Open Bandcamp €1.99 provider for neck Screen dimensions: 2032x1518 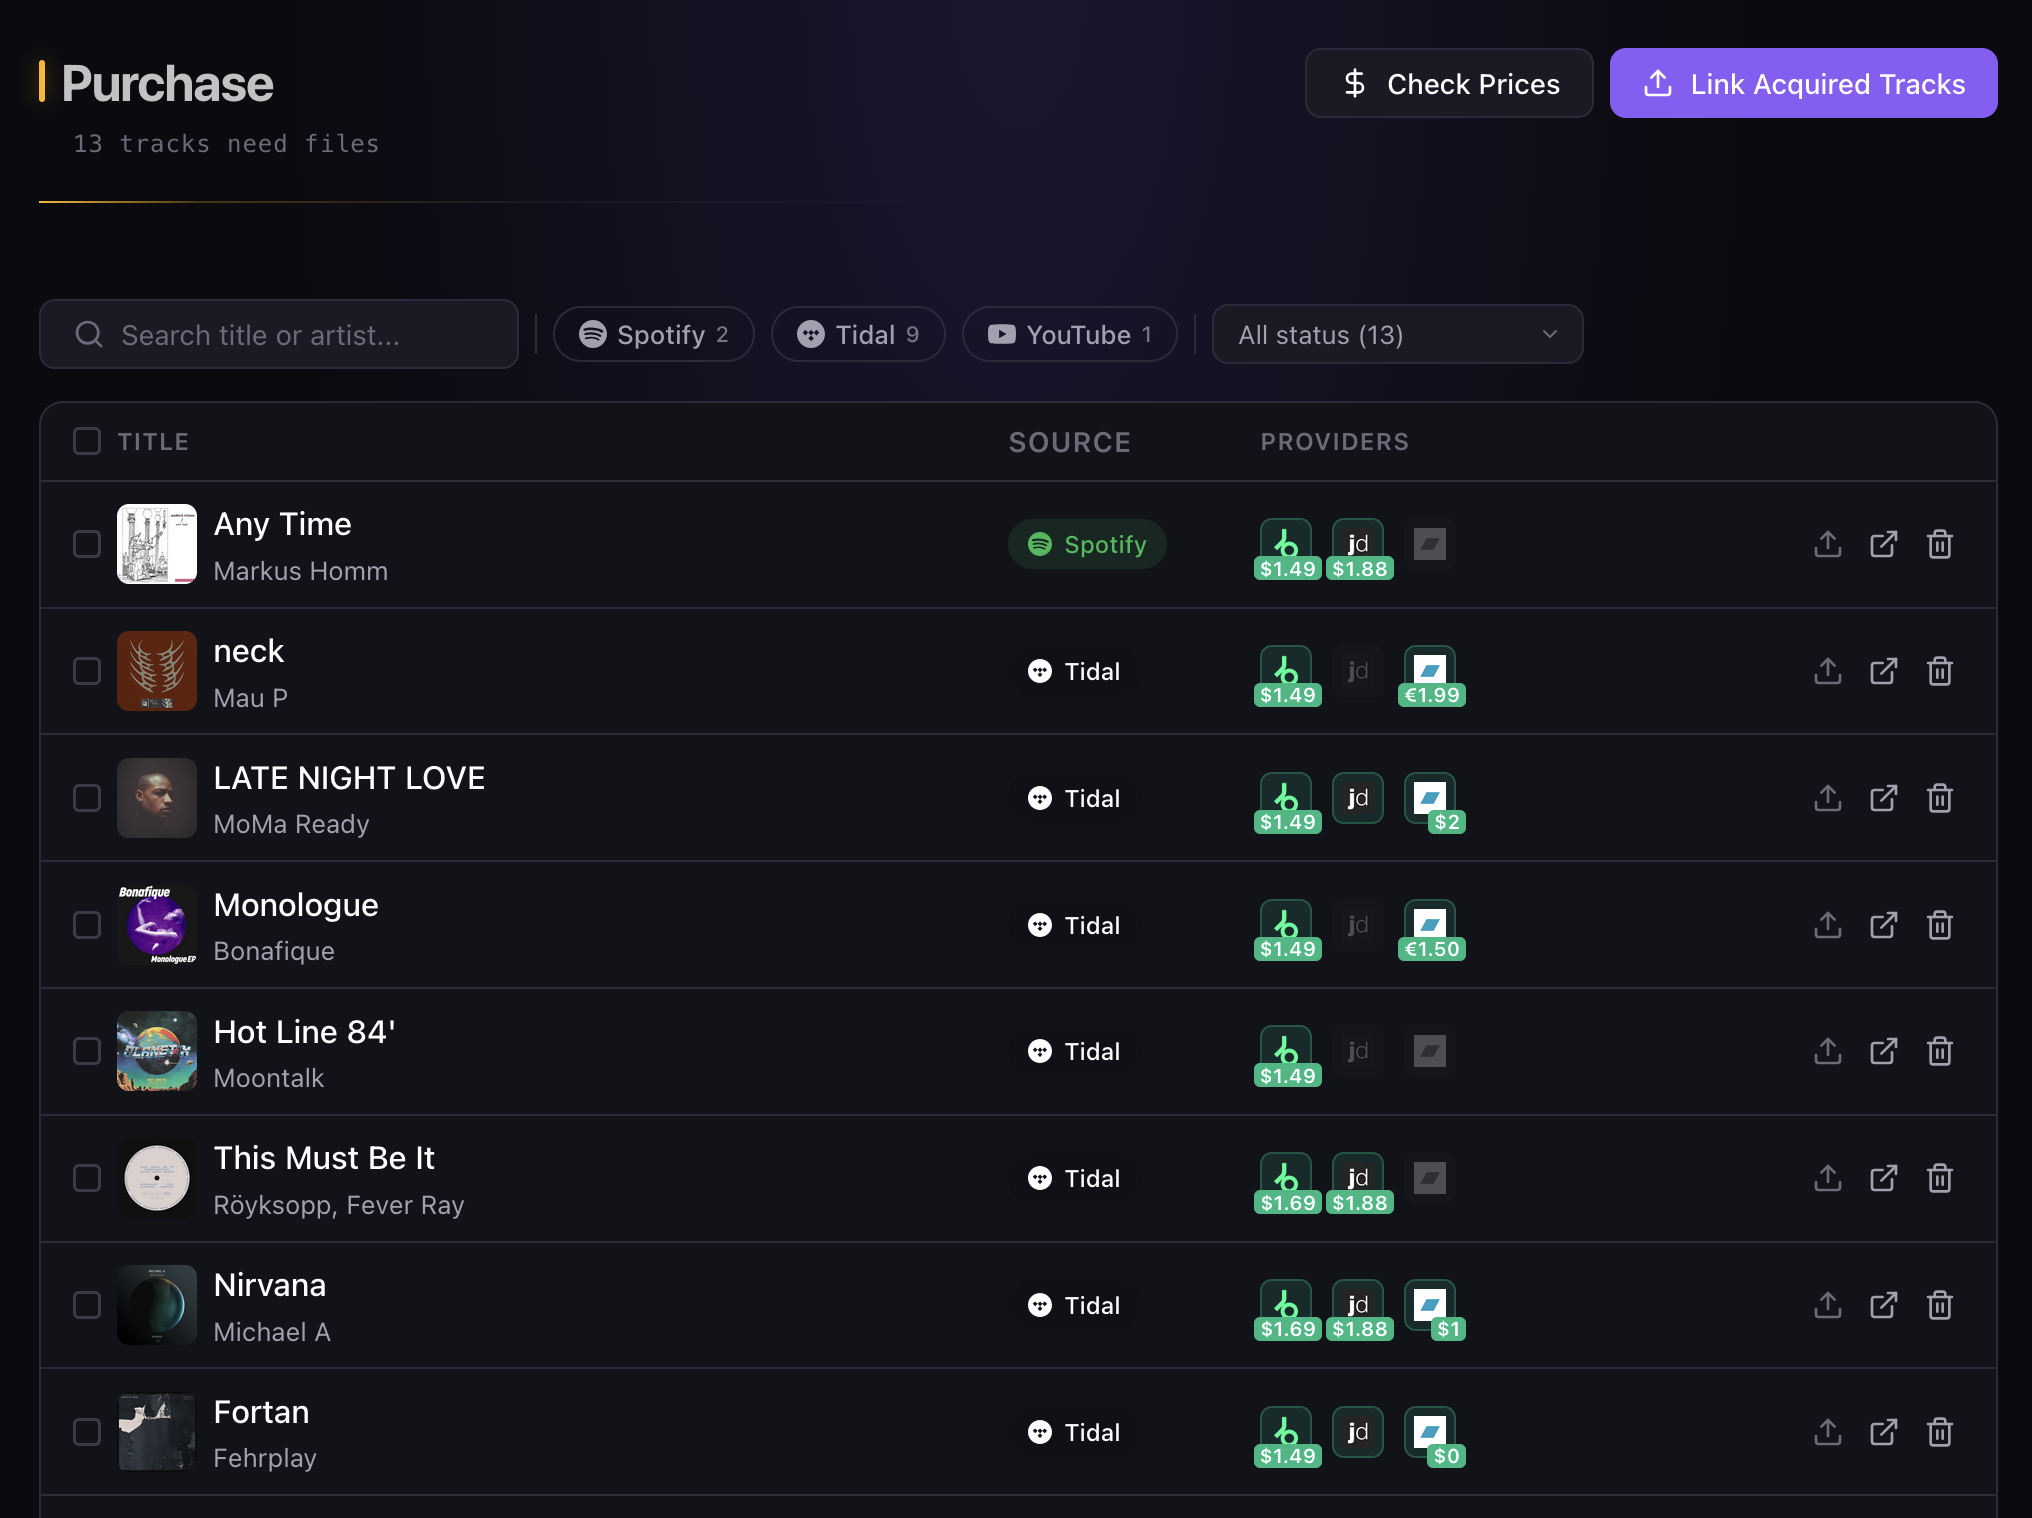pyautogui.click(x=1431, y=676)
